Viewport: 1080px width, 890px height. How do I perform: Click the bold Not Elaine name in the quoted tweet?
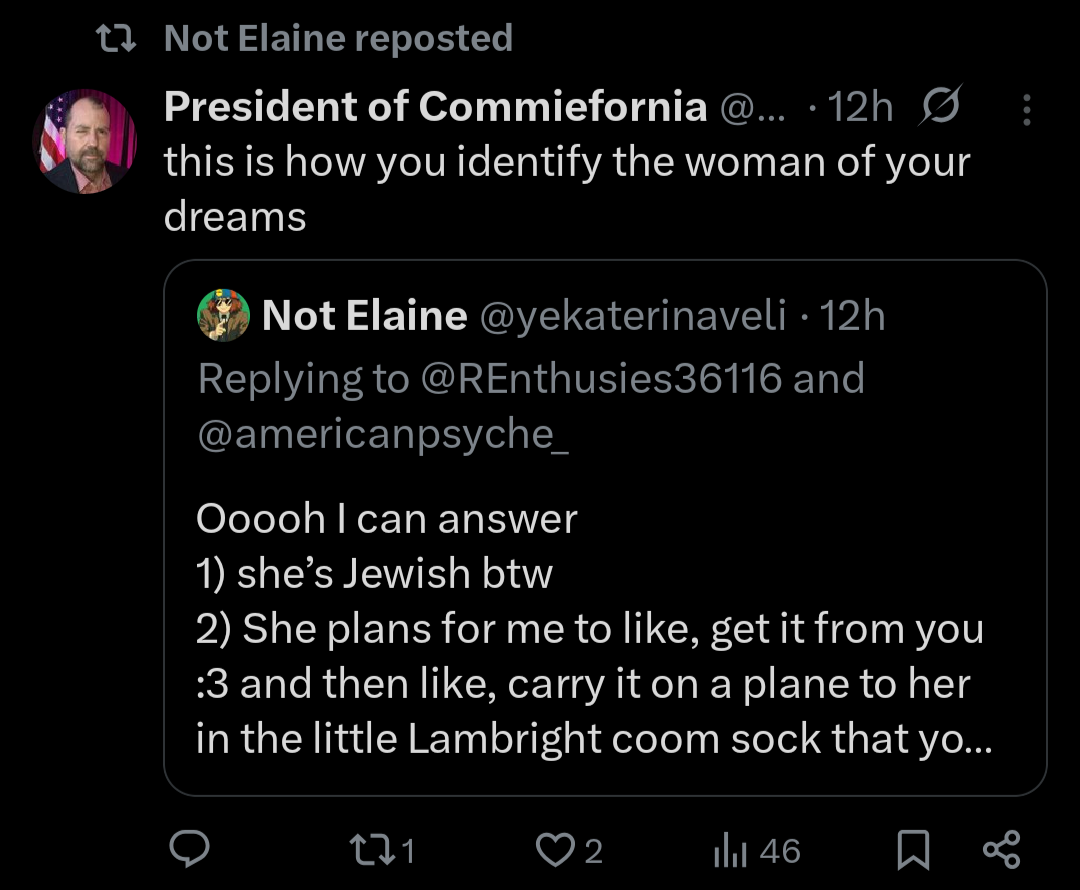click(x=364, y=316)
